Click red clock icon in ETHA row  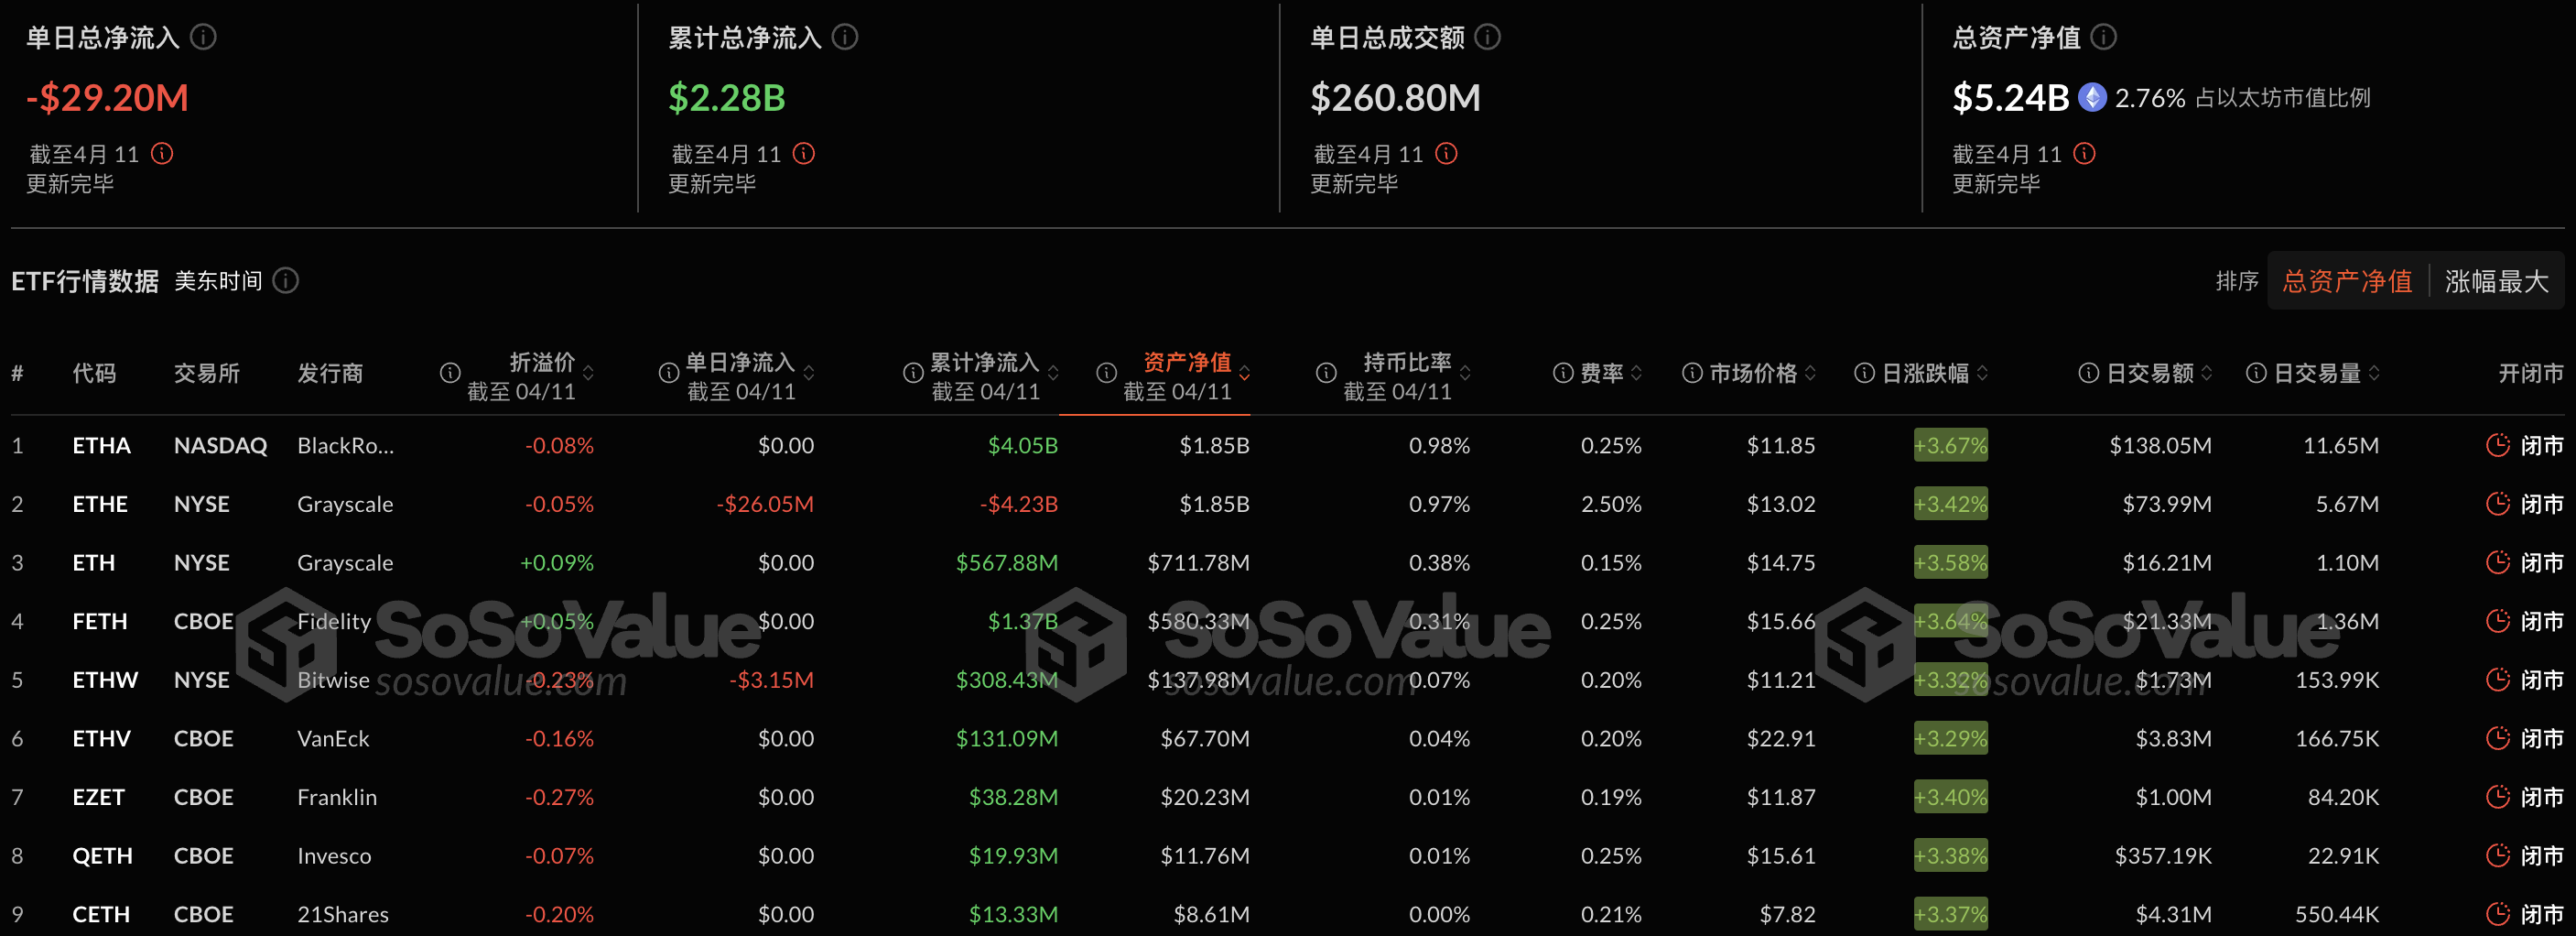click(x=2497, y=445)
